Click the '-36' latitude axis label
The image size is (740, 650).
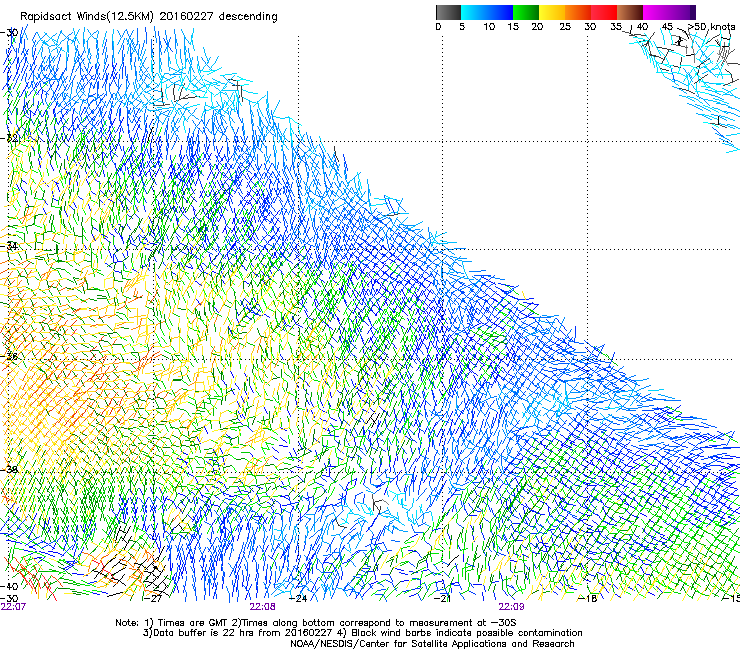[9, 356]
